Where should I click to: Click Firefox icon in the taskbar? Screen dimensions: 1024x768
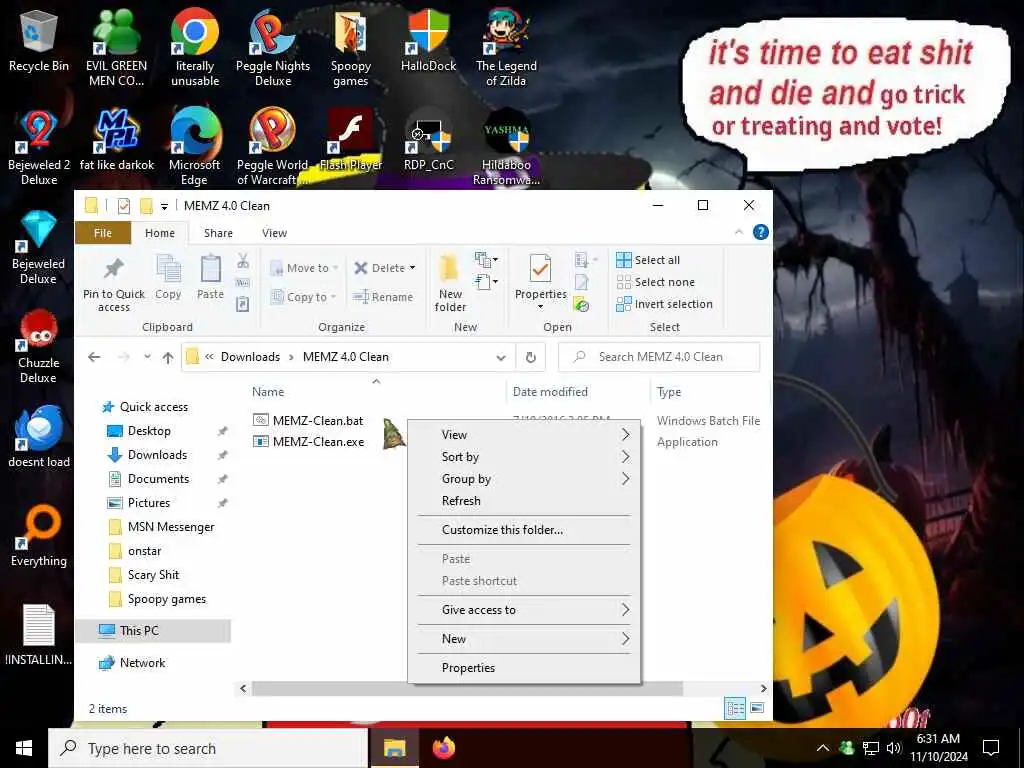tap(444, 748)
